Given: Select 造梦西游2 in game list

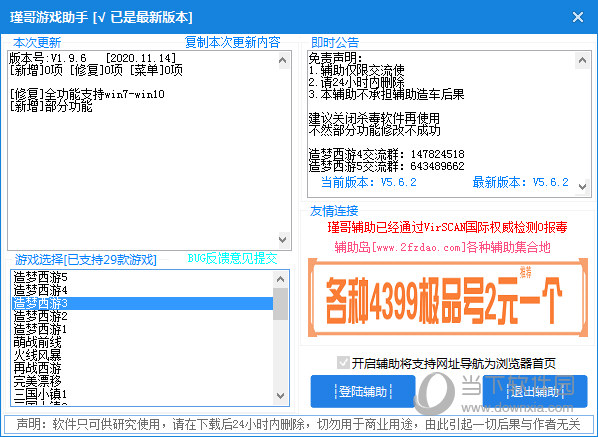Looking at the screenshot, I should (142, 316).
